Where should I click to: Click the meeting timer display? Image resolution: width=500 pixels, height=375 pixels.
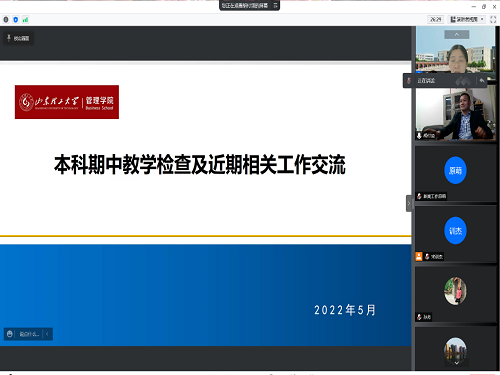(x=435, y=19)
